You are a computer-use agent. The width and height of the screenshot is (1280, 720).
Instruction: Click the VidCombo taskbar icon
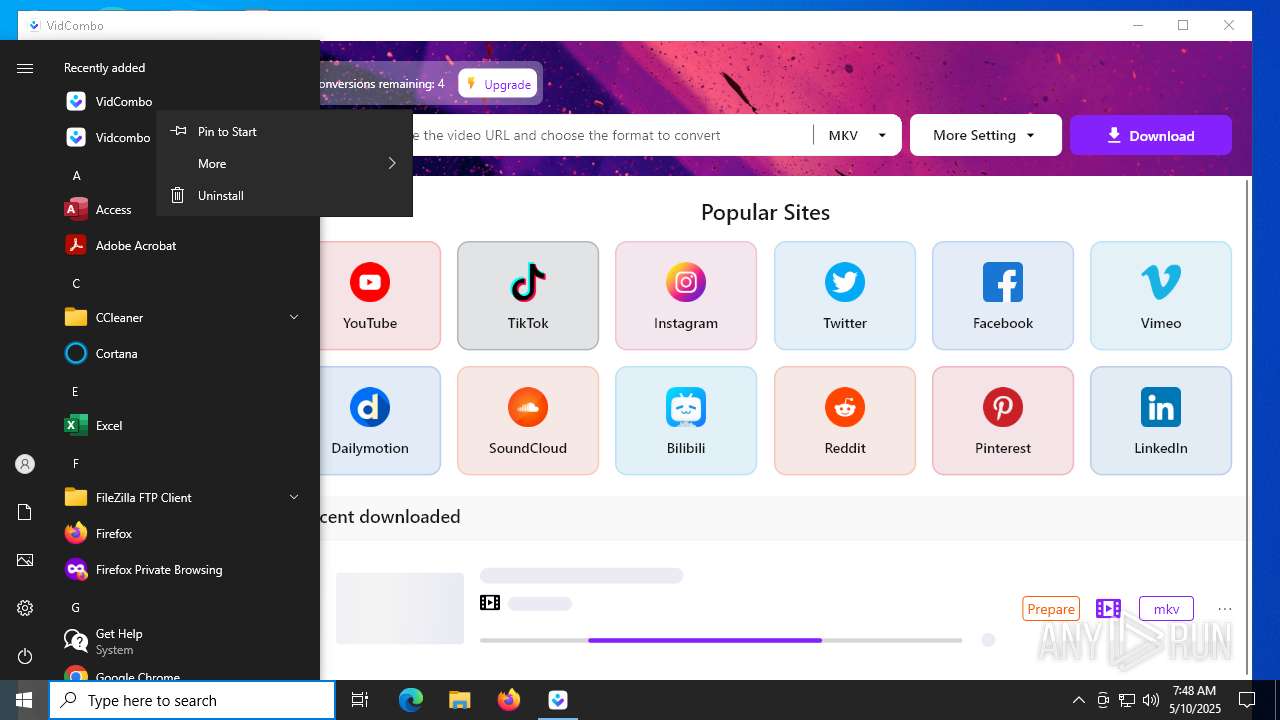click(558, 700)
